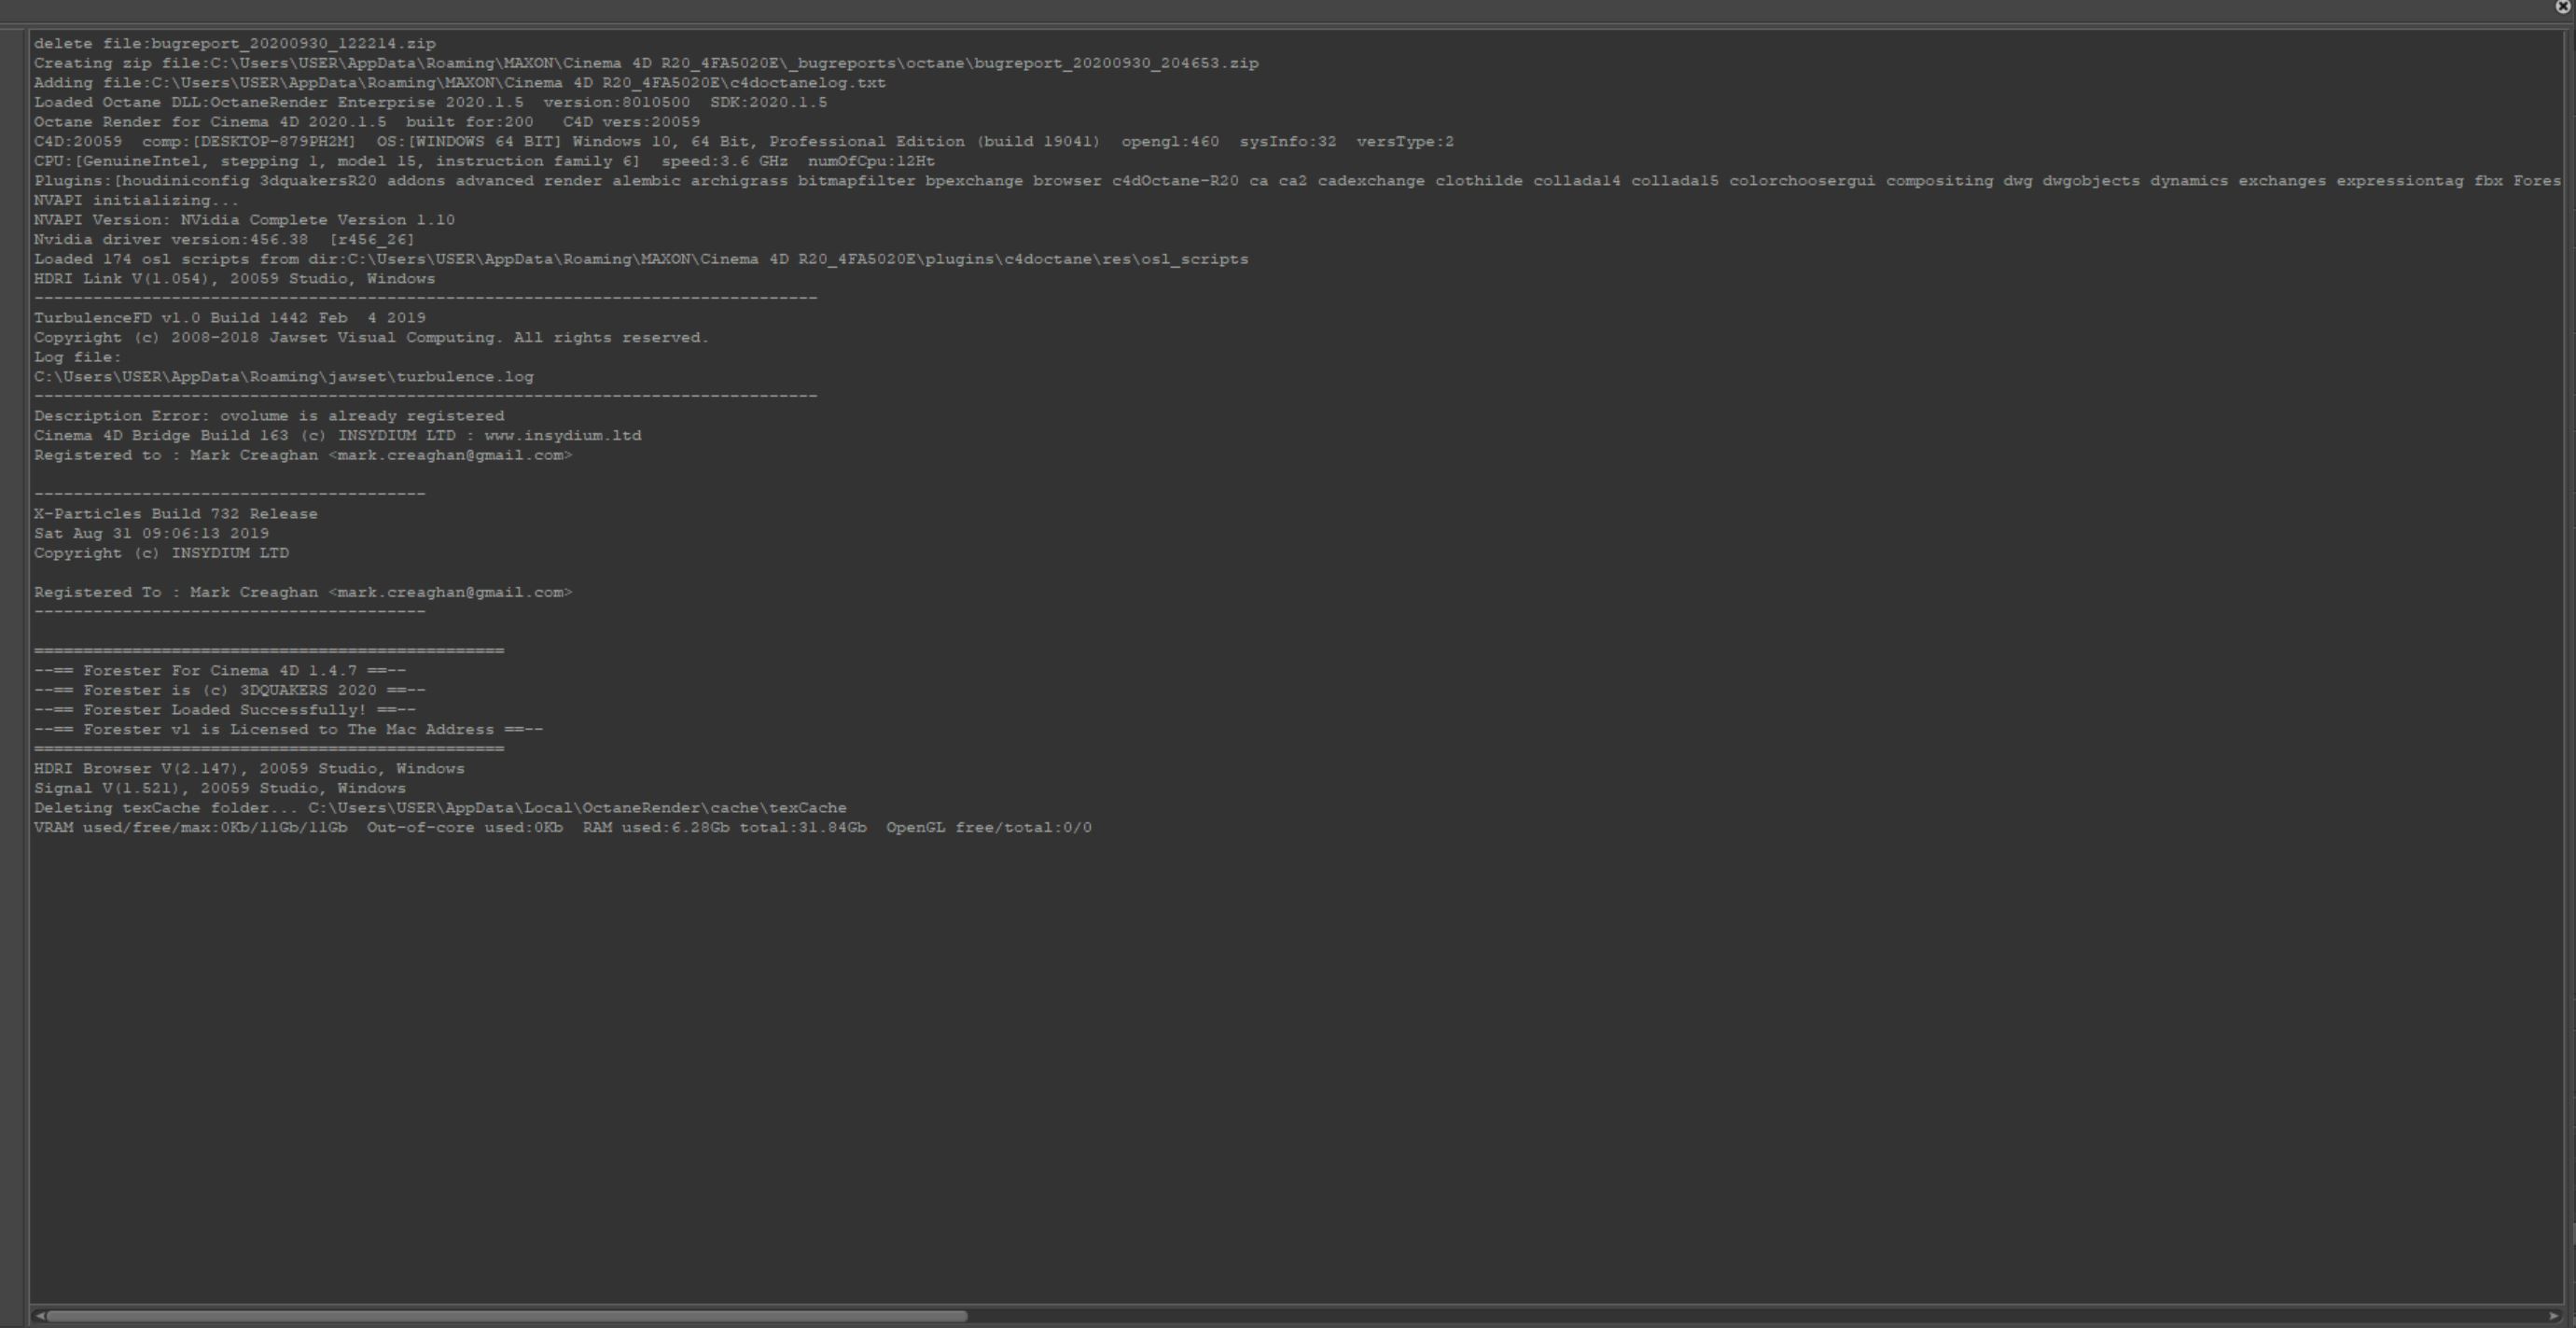2576x1328 pixels.
Task: Click the horizontal scrollbar right arrow
Action: (x=2553, y=1316)
